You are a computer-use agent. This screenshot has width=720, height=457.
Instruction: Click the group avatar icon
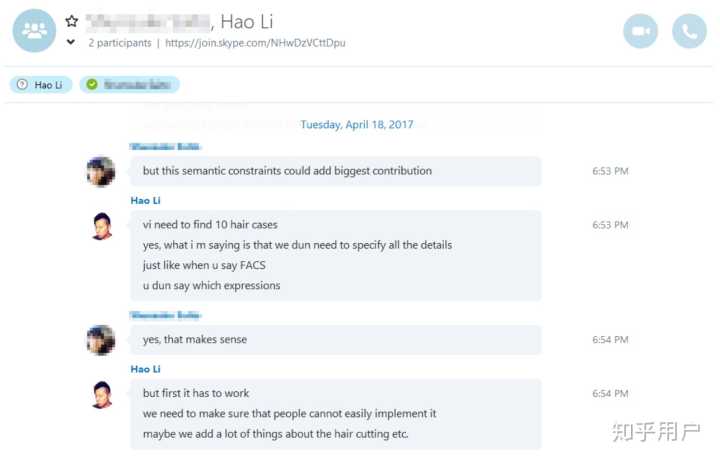(34, 30)
